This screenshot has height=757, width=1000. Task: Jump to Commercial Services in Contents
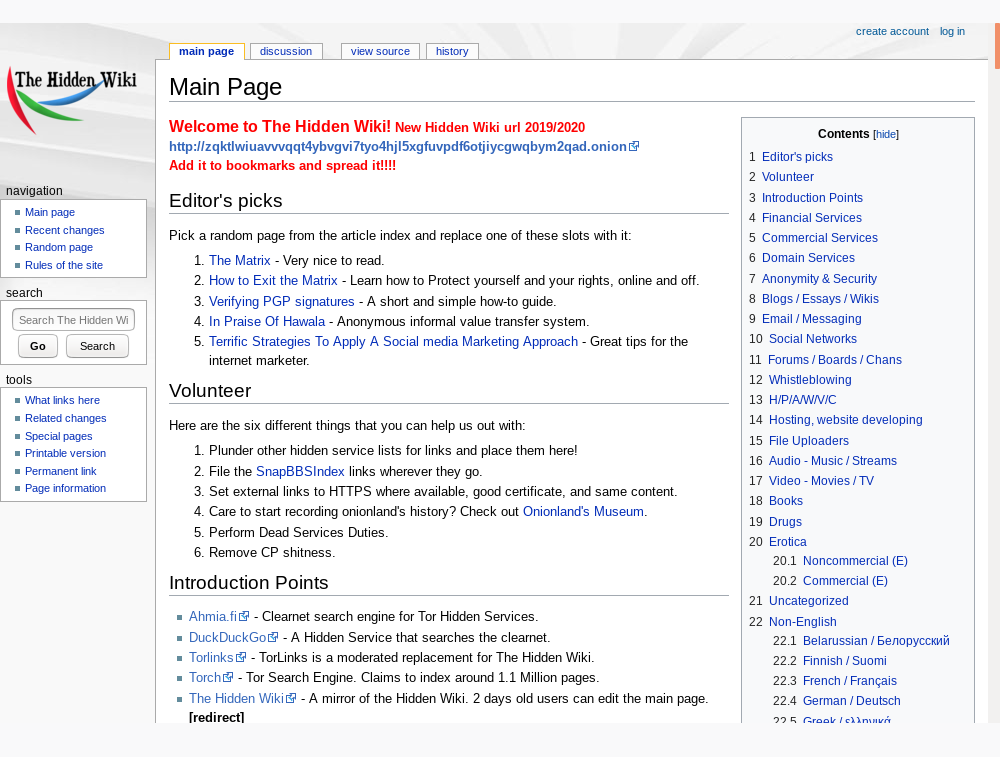pos(820,237)
